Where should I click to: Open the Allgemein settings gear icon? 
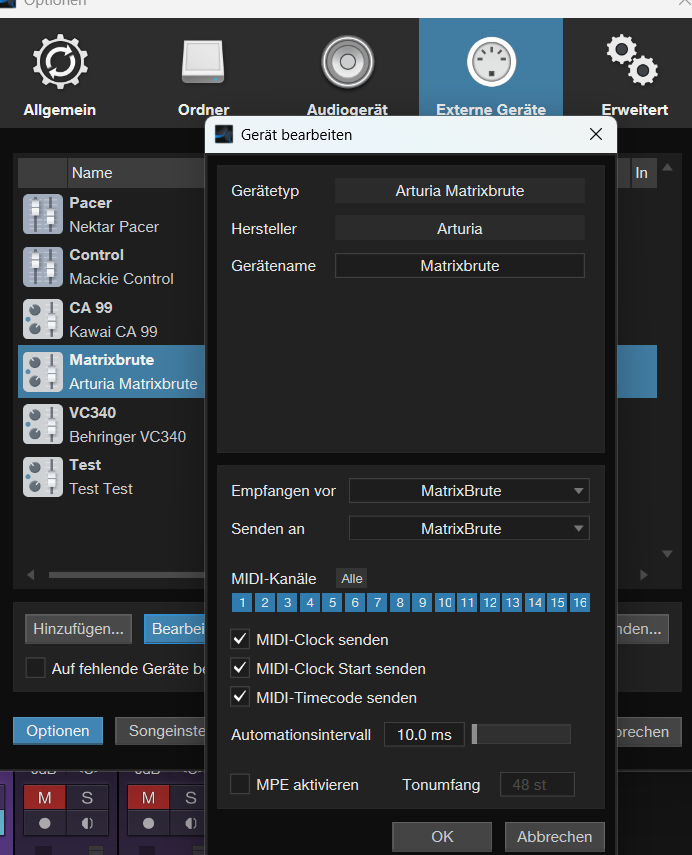[x=60, y=62]
